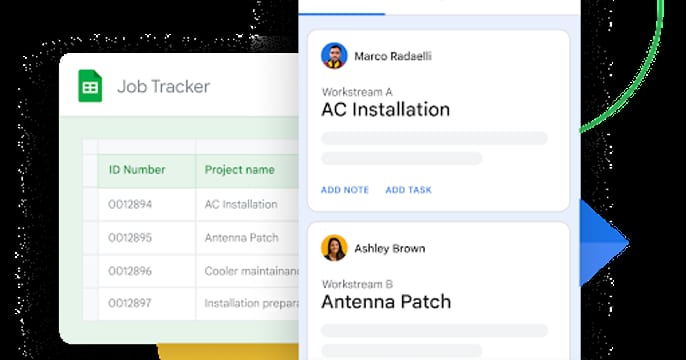The height and width of the screenshot is (360, 686).
Task: Select cell 0012895
Action: (x=147, y=238)
